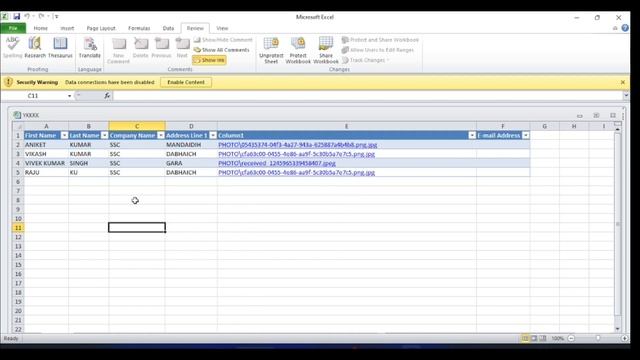This screenshot has height=360, width=640.
Task: Click the Select All corner button
Action: click(18, 126)
